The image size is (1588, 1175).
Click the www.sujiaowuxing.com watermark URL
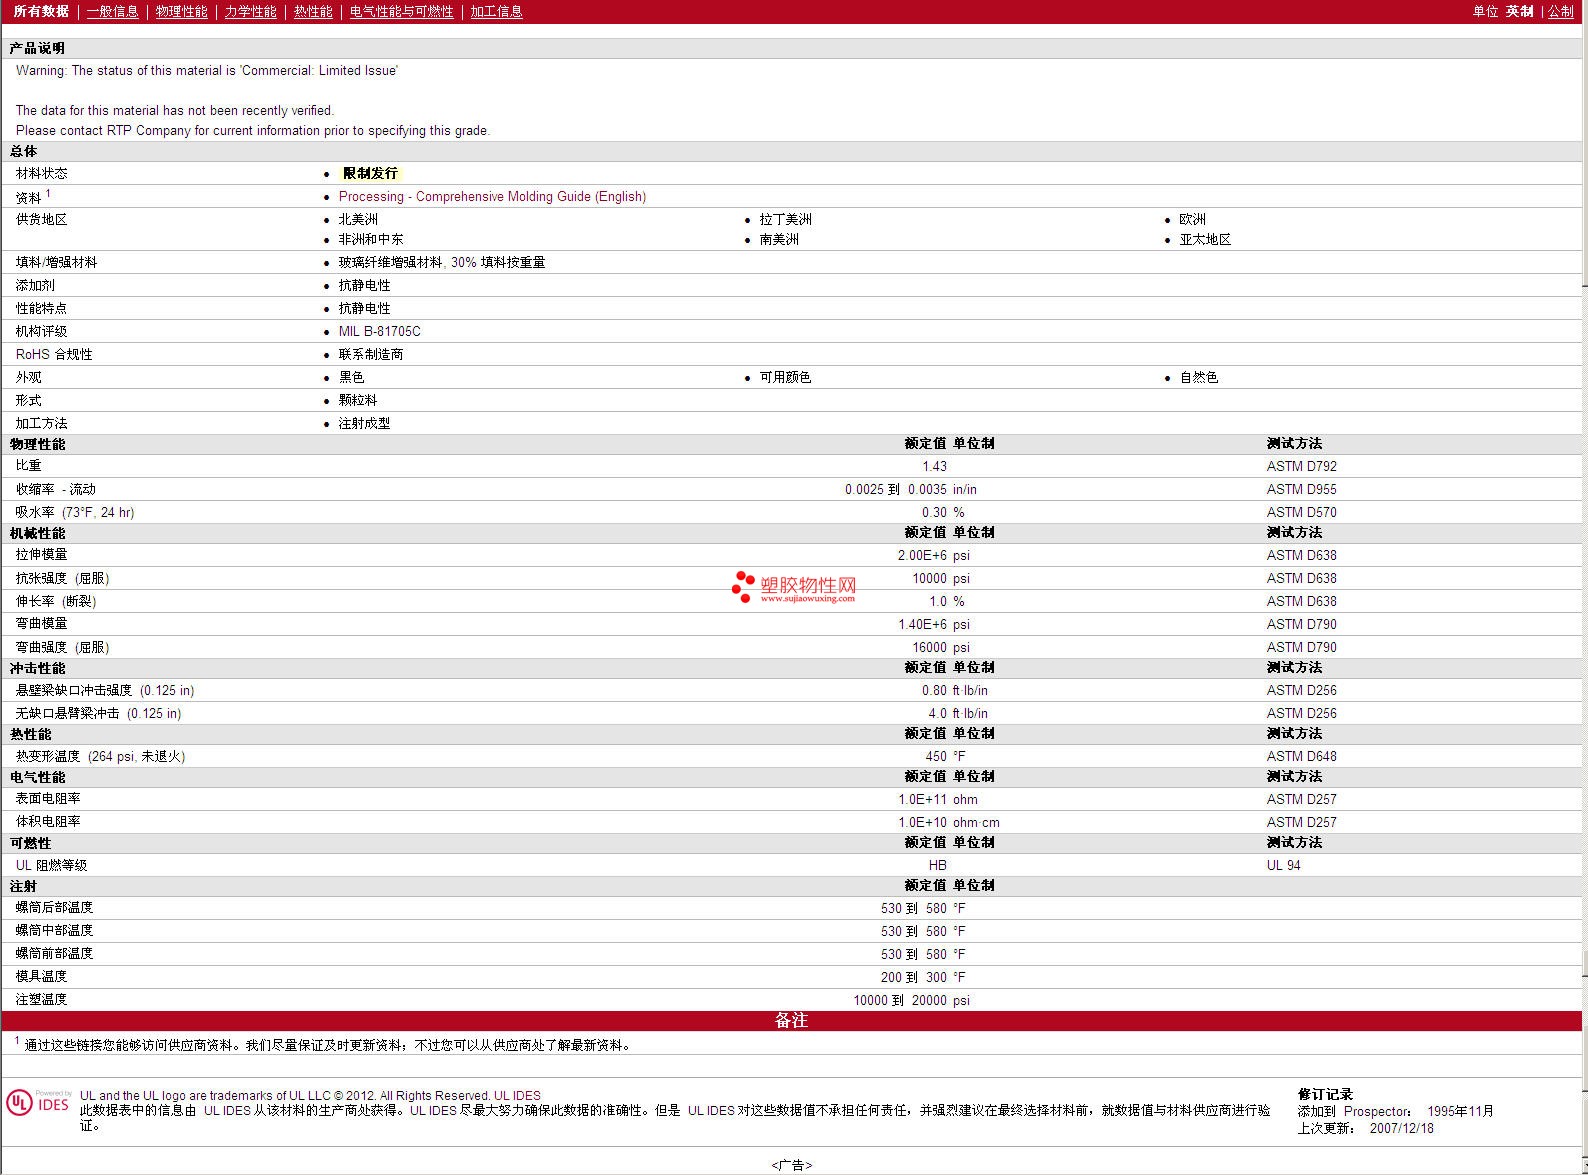[807, 599]
